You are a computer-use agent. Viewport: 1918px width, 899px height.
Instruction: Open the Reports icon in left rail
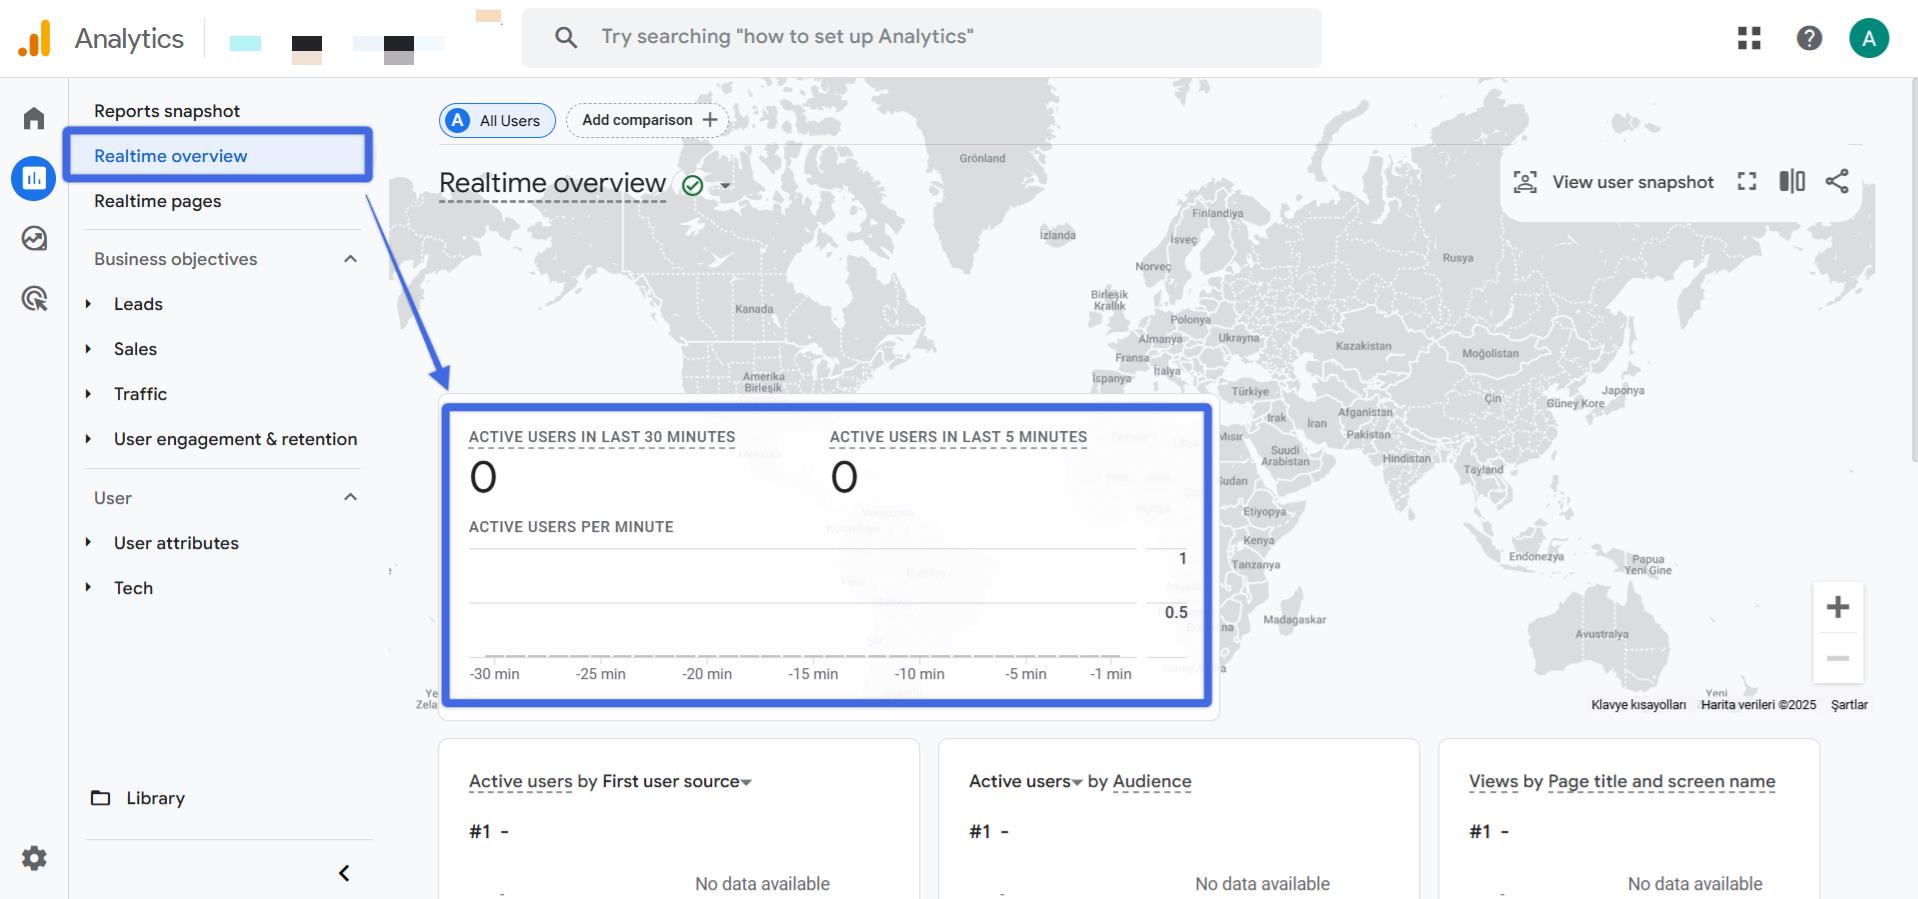click(34, 178)
